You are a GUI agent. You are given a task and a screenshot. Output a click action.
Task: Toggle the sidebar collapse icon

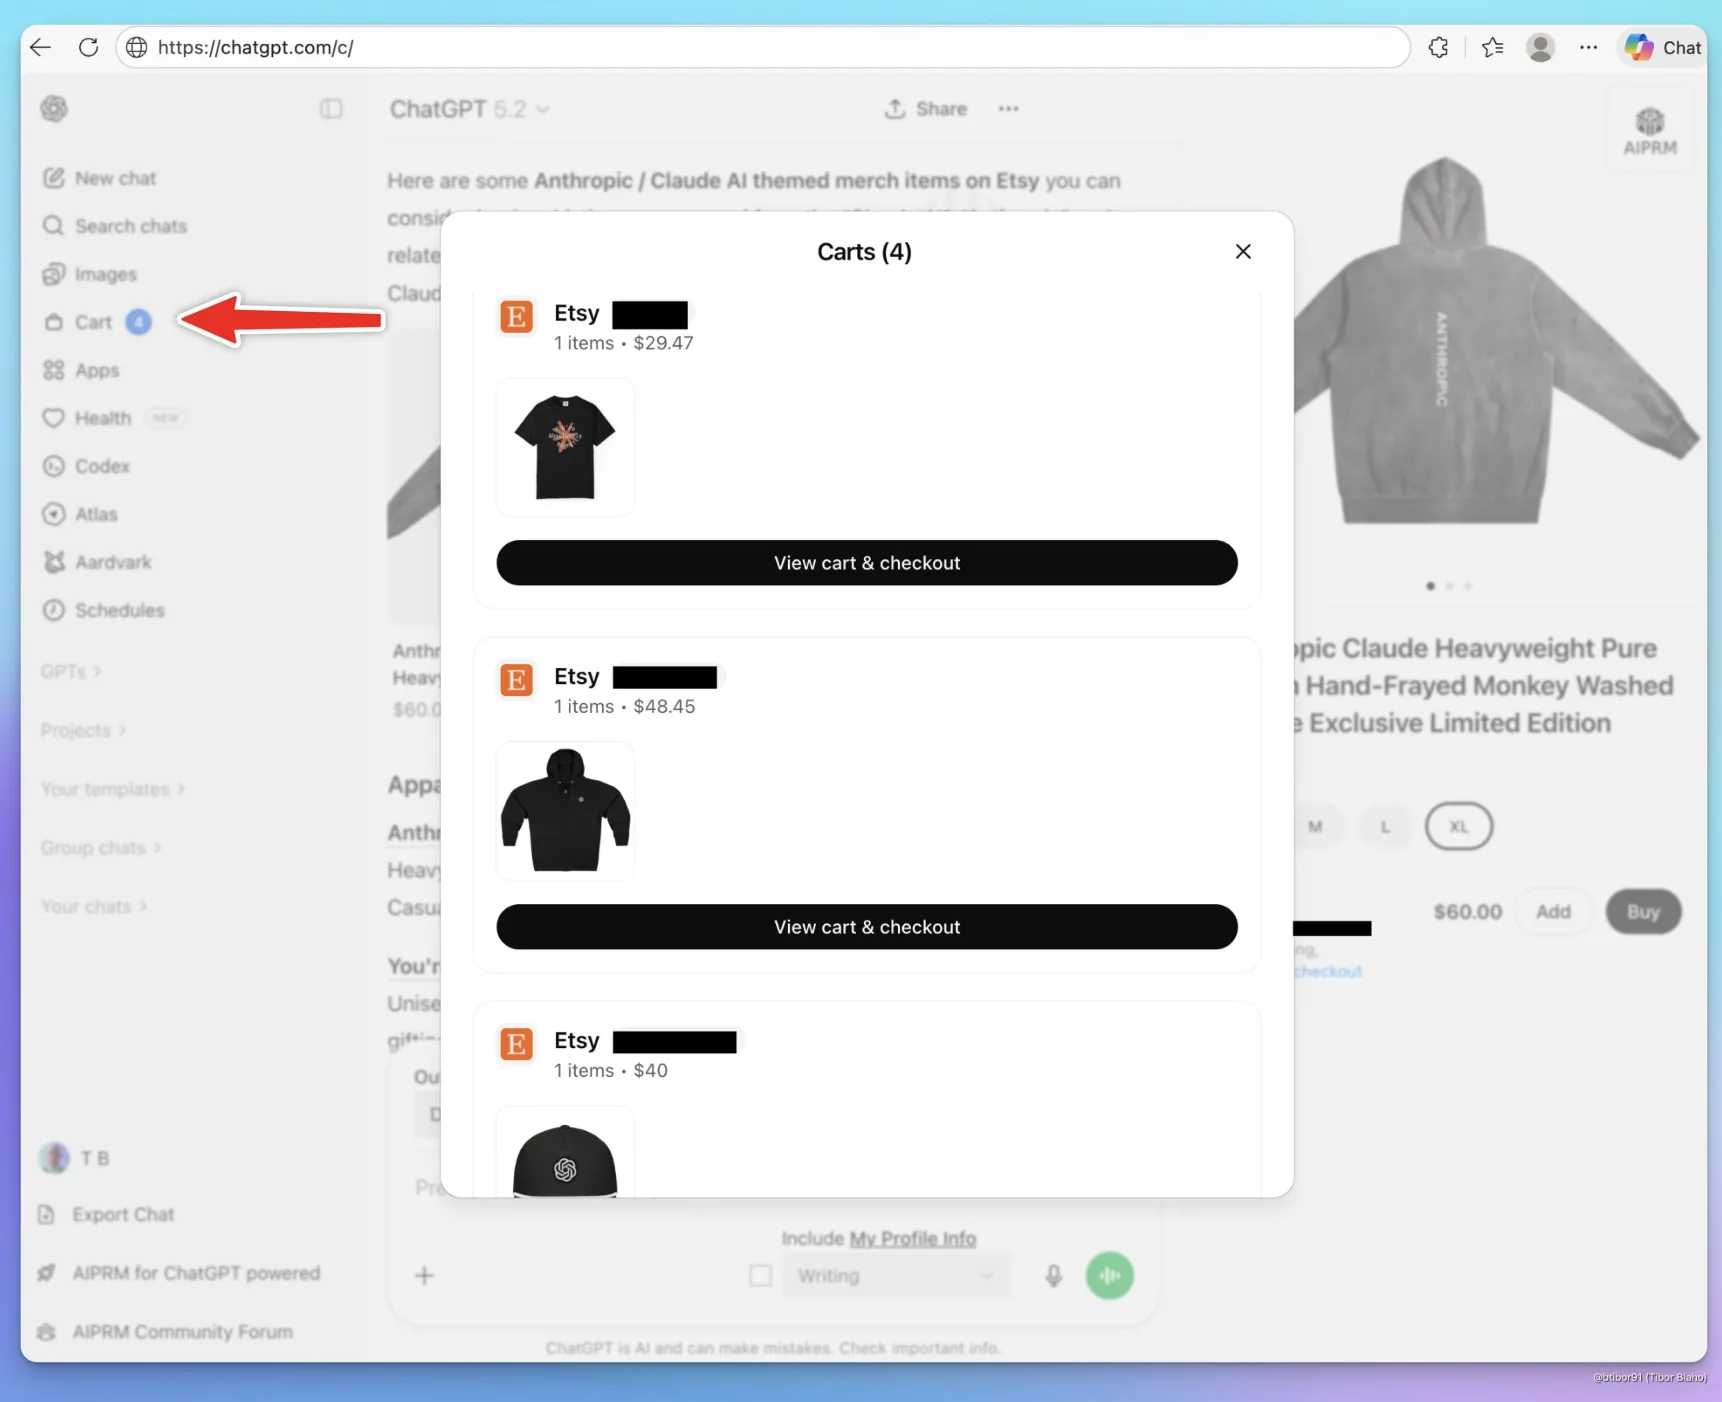[331, 109]
